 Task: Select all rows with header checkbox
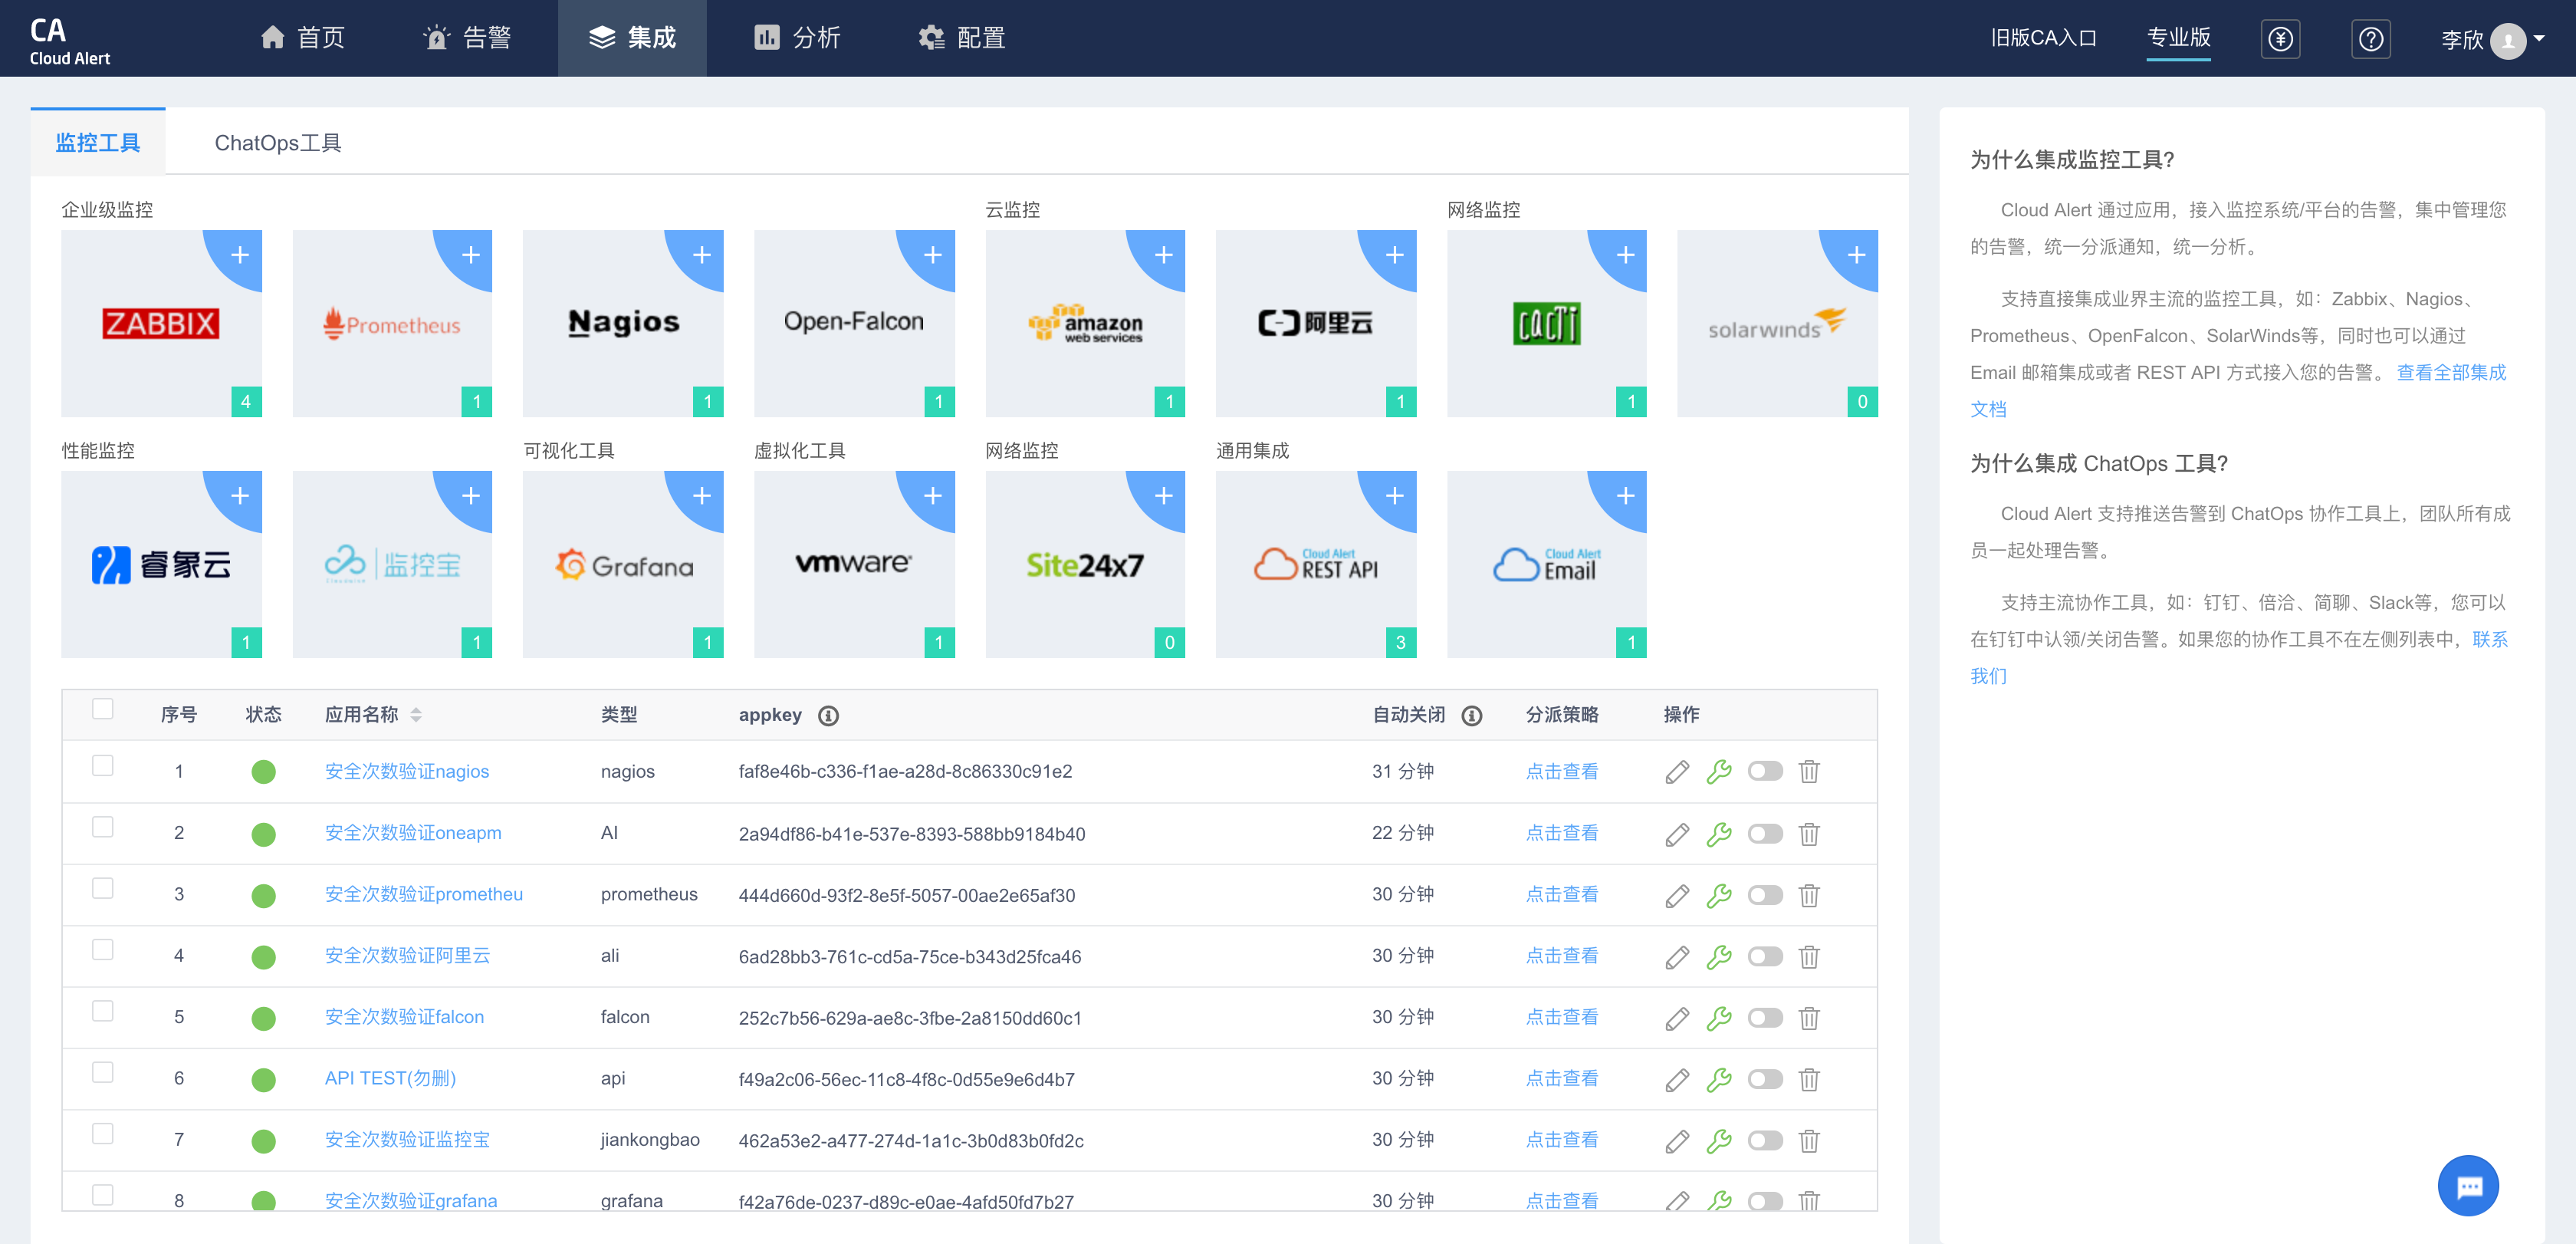click(102, 709)
